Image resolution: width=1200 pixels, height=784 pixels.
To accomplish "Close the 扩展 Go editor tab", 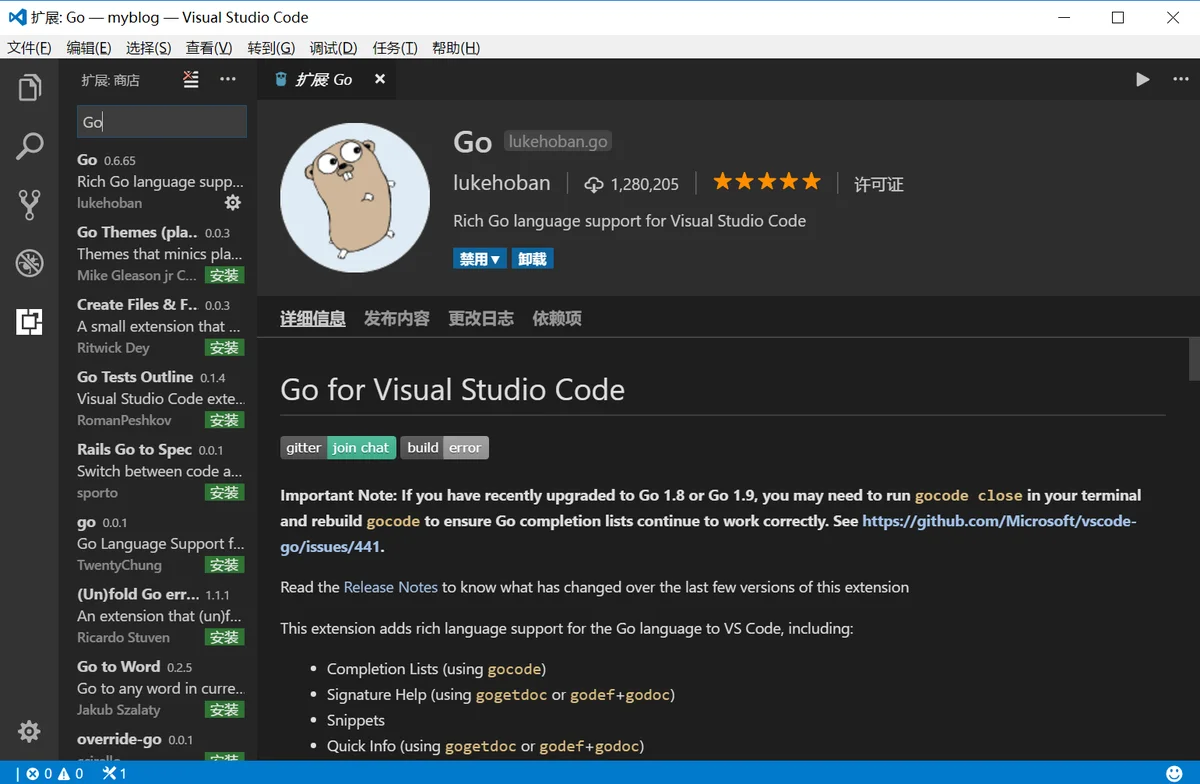I will pos(379,79).
